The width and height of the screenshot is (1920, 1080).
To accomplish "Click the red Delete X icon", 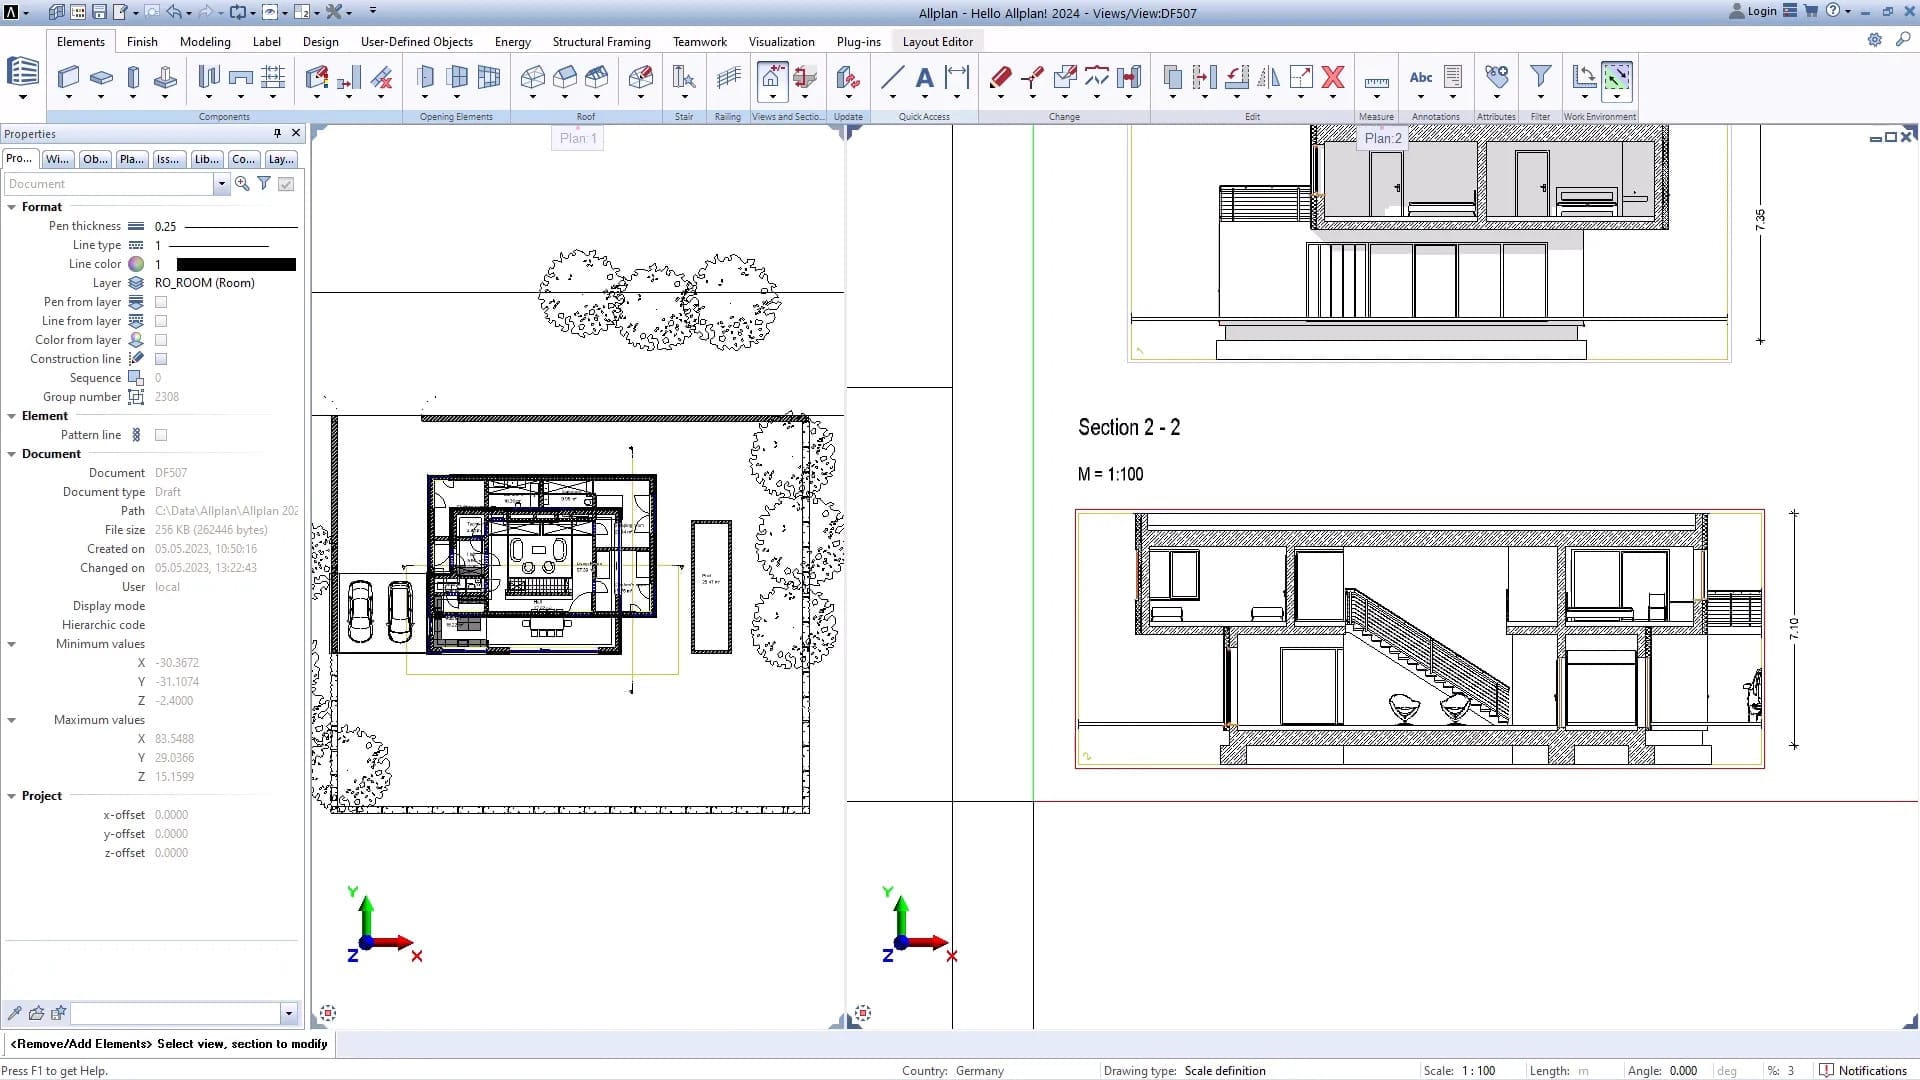I will [x=1332, y=77].
